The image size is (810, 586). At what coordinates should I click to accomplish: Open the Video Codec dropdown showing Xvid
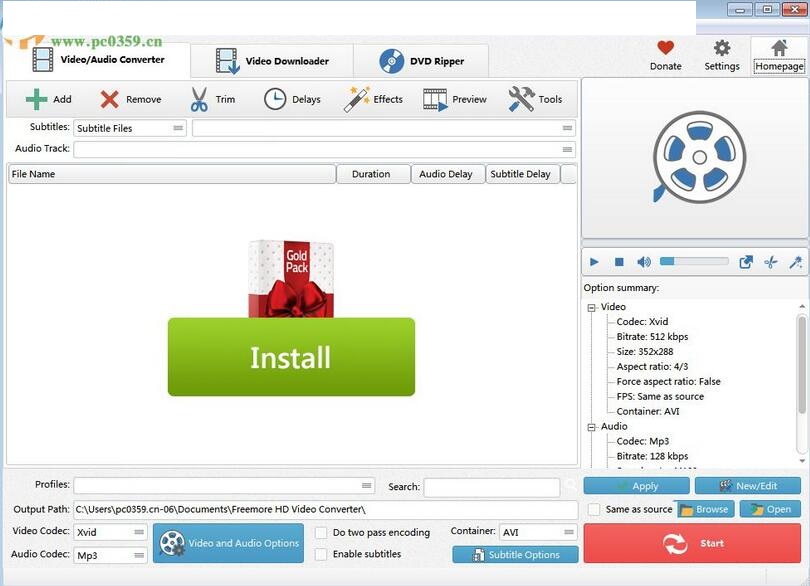tap(108, 533)
